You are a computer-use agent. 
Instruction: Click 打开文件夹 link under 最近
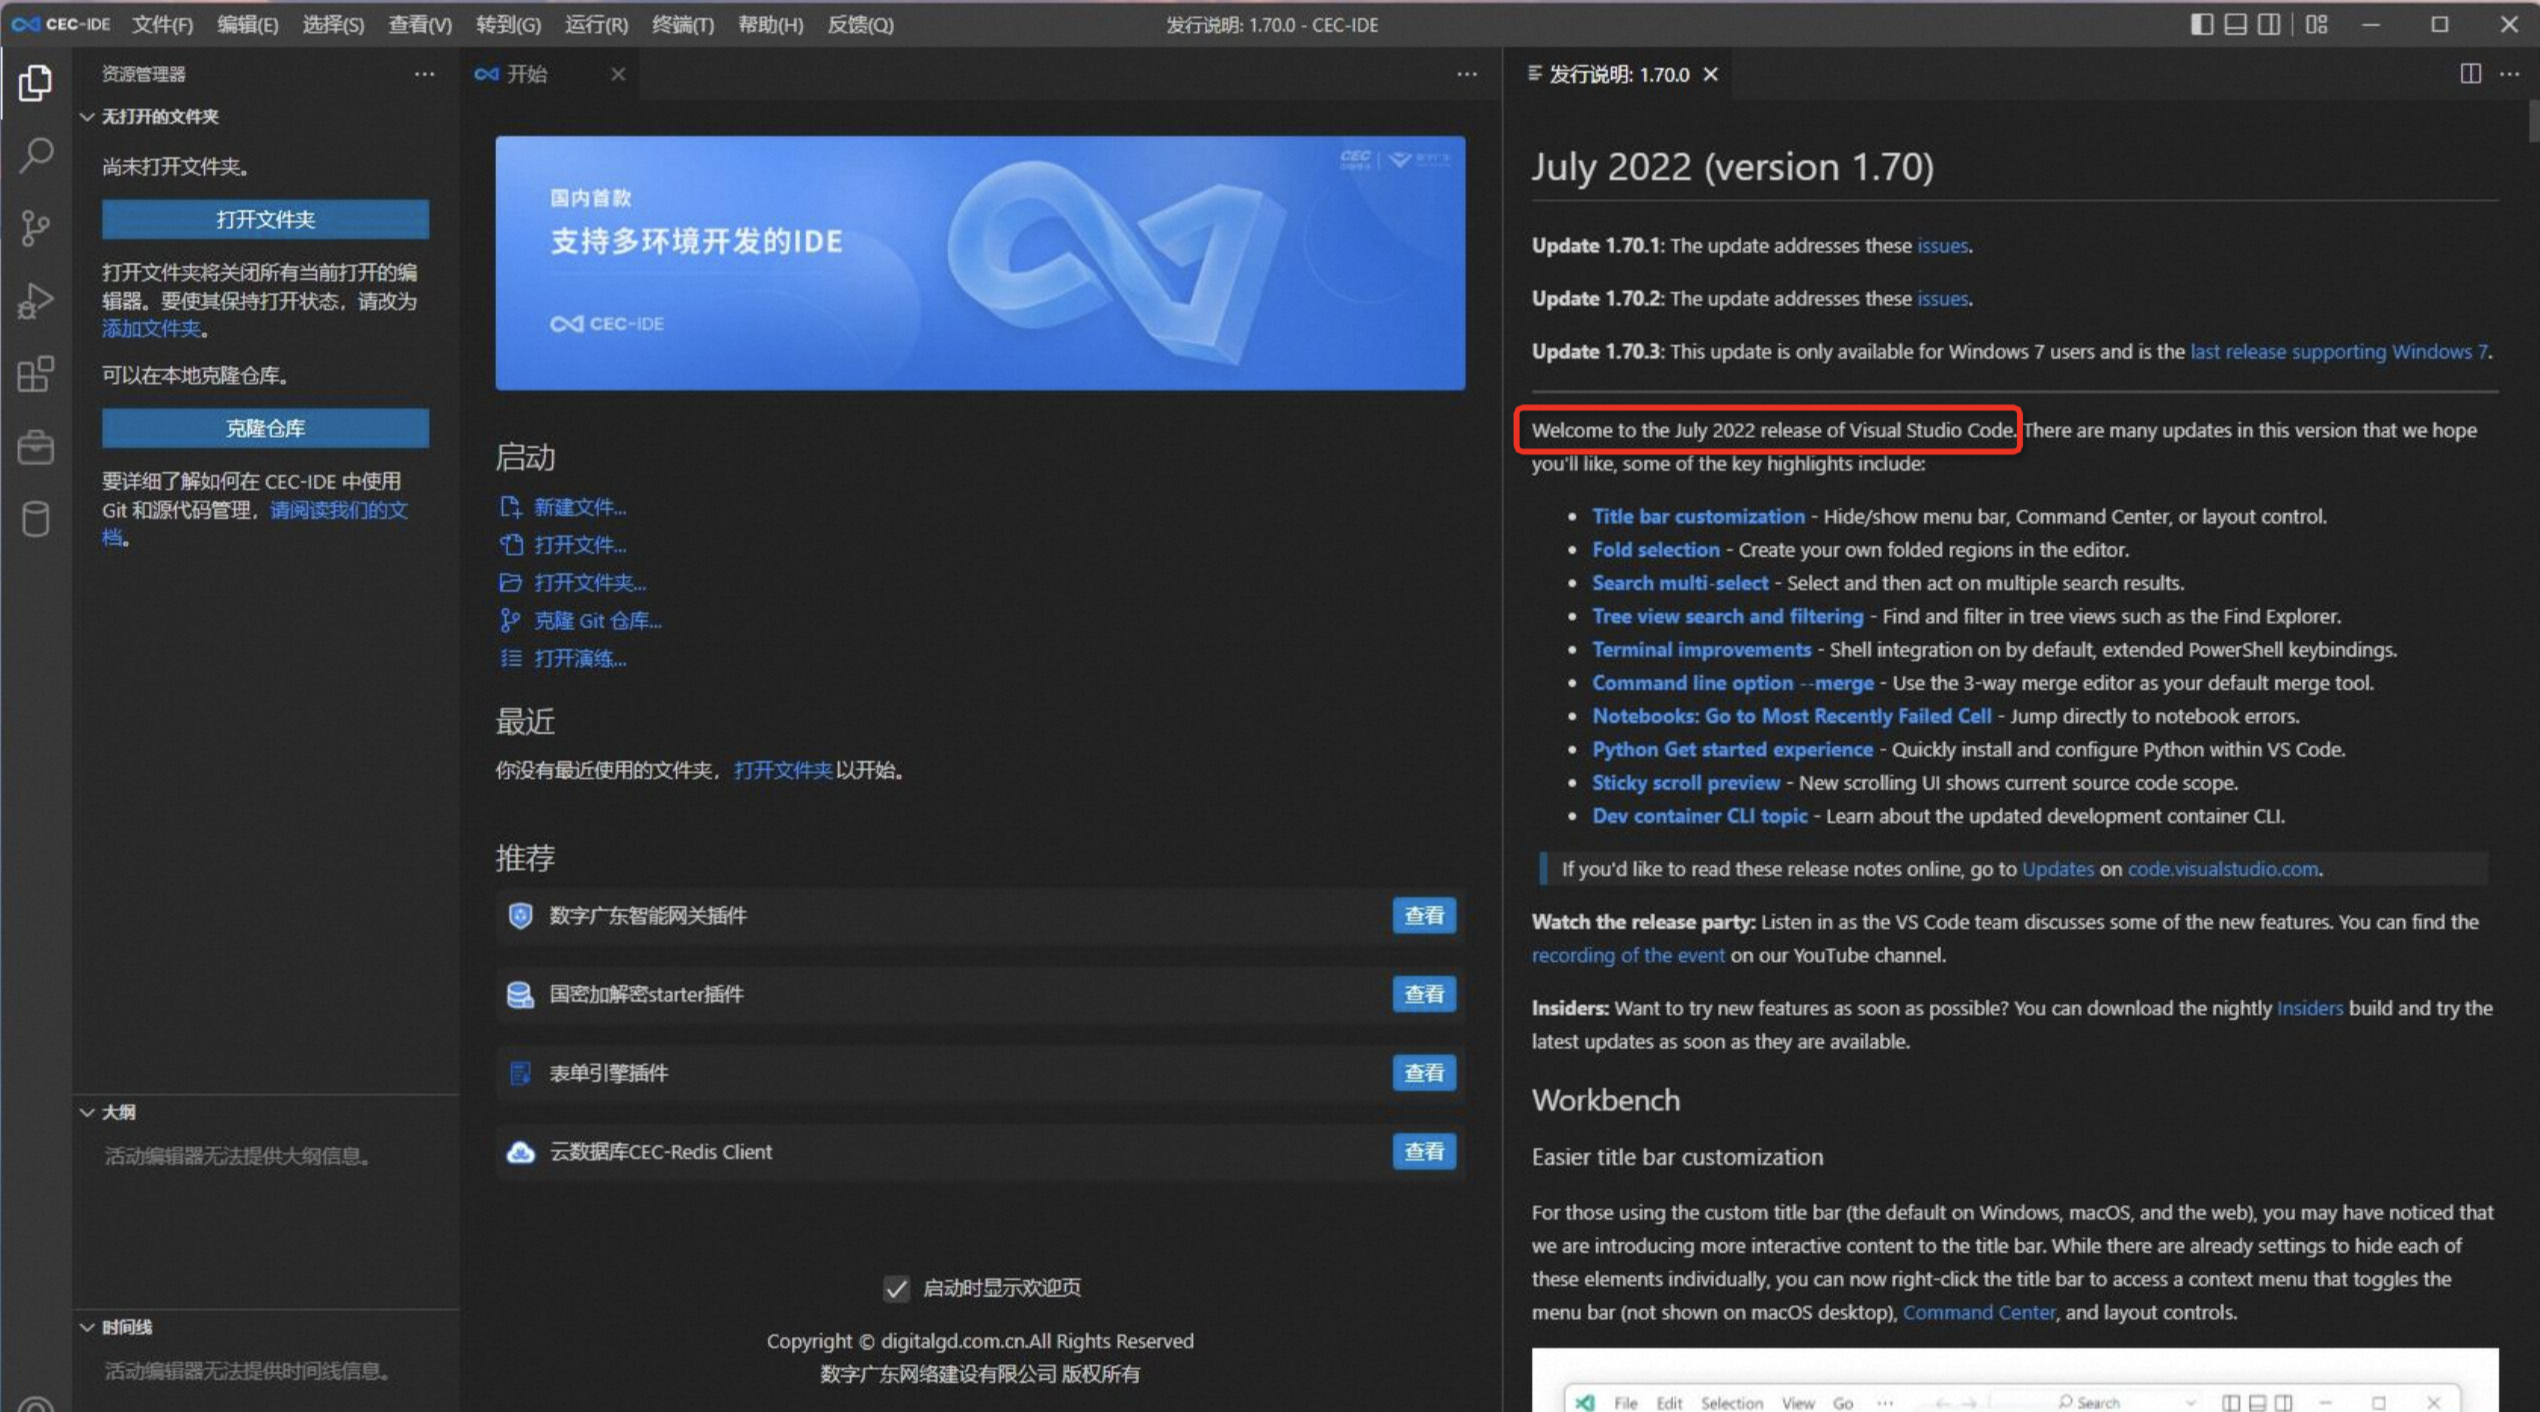click(782, 770)
